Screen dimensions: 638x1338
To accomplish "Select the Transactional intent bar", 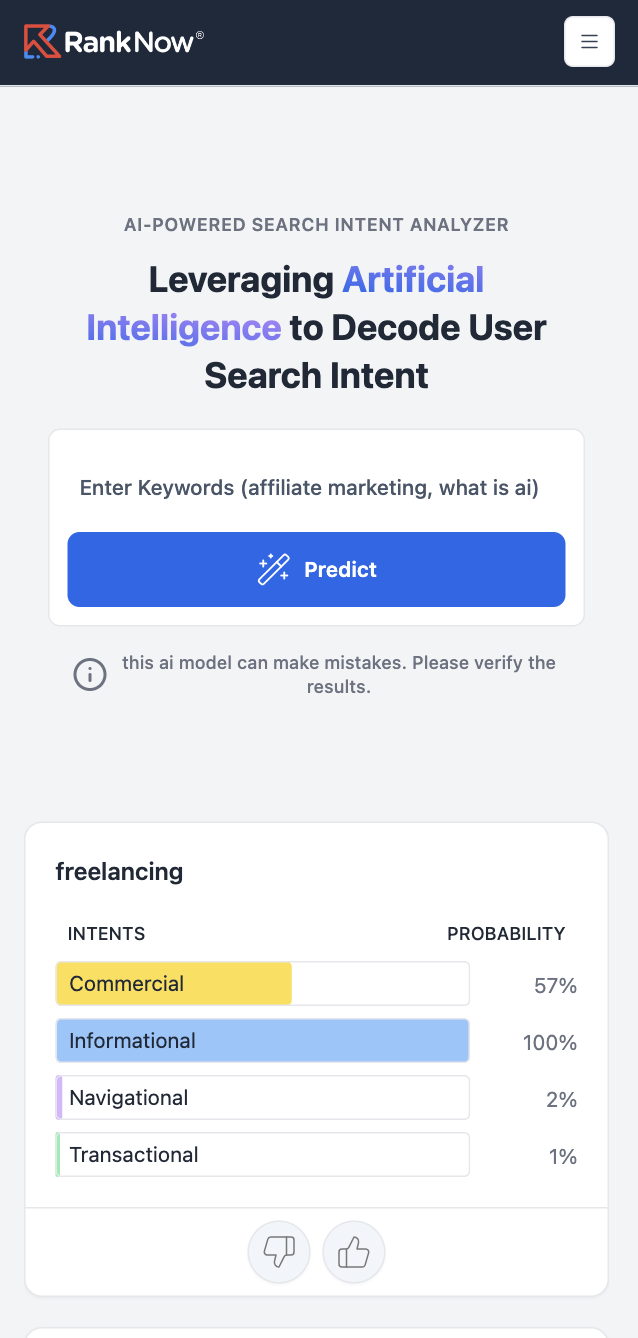I will [262, 1155].
